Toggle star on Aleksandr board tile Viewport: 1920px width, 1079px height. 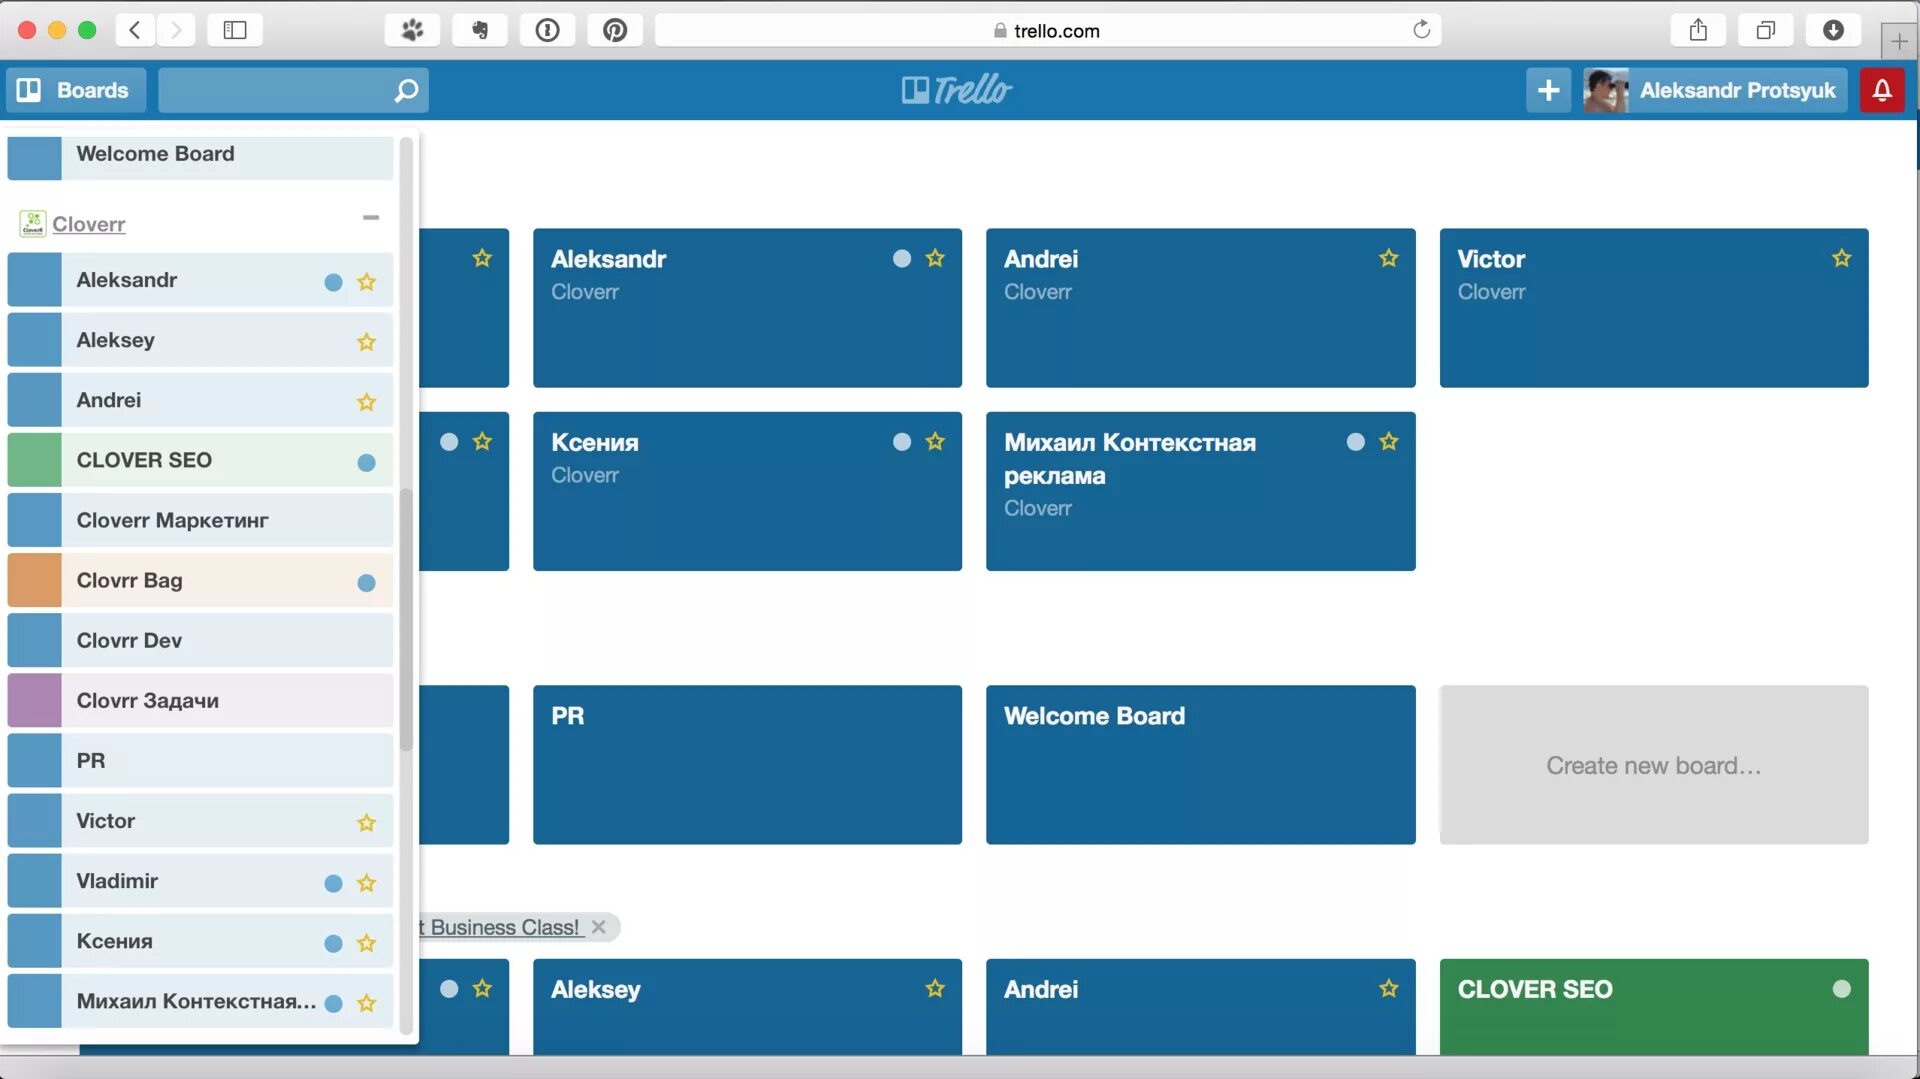935,258
